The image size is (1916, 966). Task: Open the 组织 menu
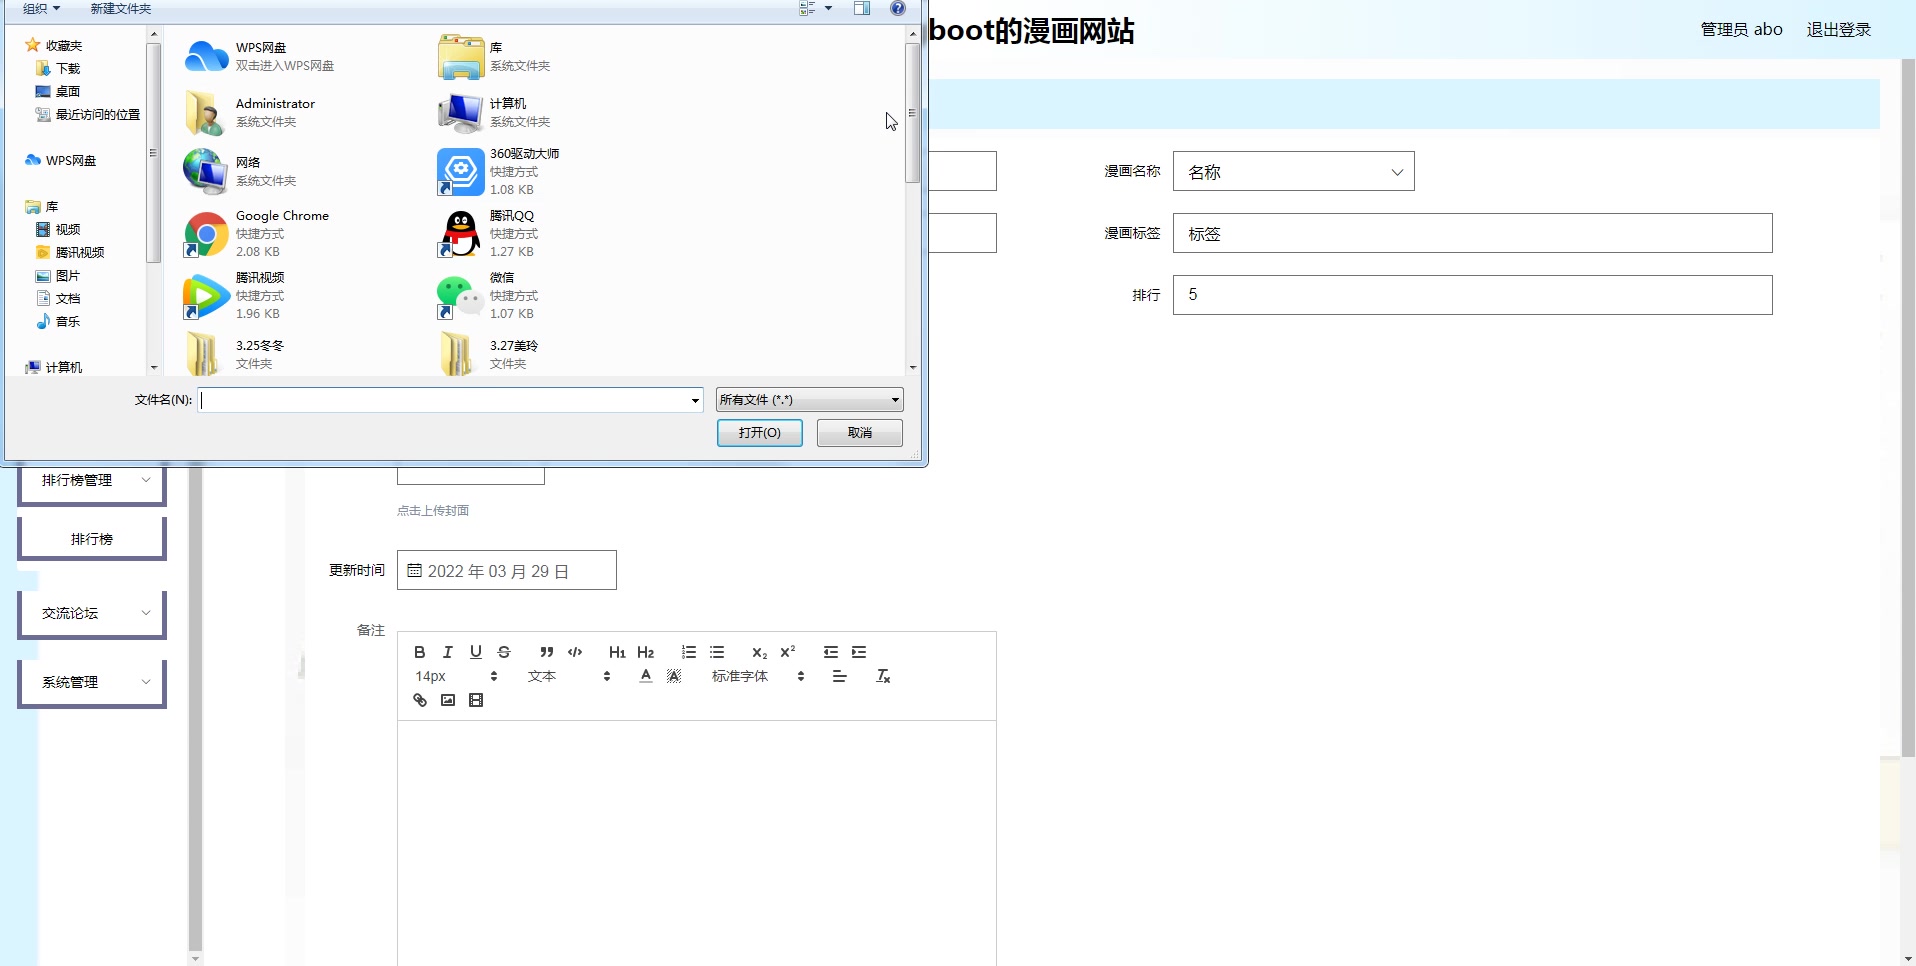pyautogui.click(x=41, y=8)
